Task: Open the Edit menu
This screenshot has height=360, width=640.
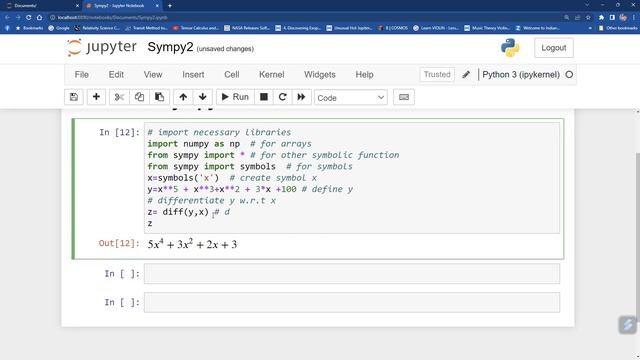Action: point(116,75)
